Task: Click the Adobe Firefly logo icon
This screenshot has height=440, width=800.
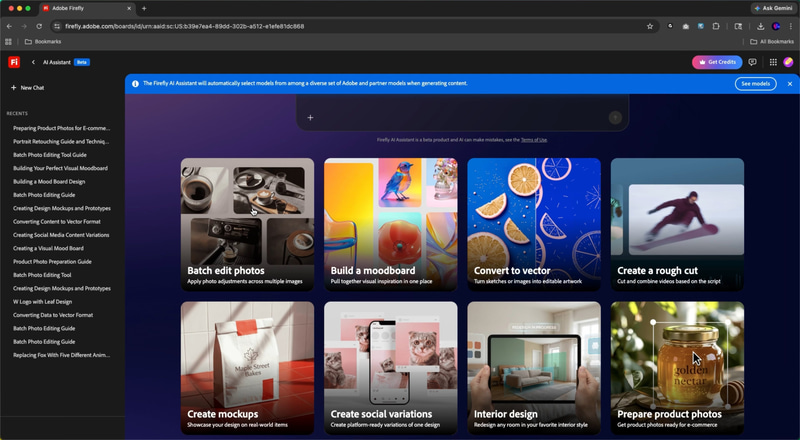Action: pyautogui.click(x=14, y=62)
